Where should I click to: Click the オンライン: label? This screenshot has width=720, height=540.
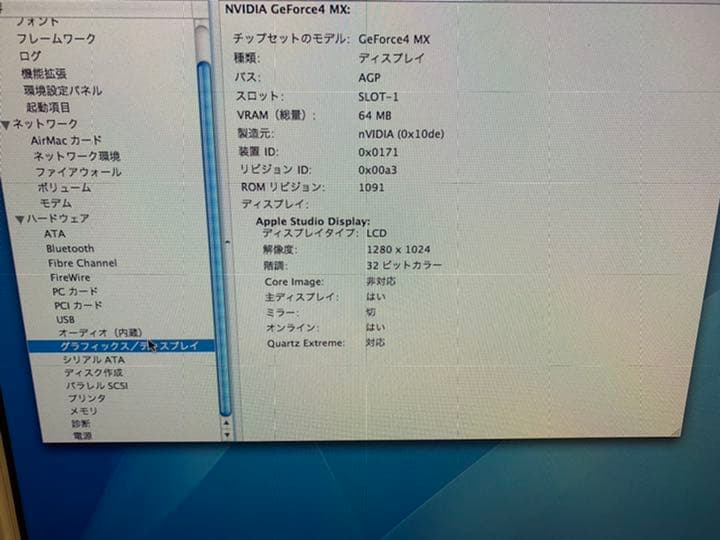click(x=293, y=328)
